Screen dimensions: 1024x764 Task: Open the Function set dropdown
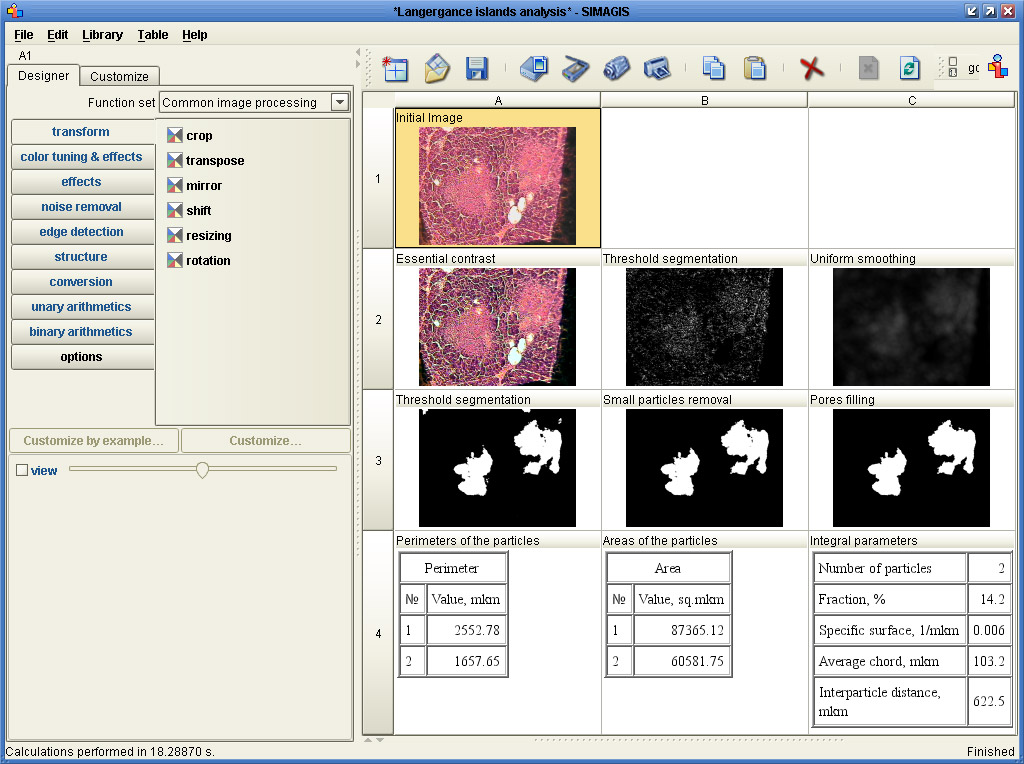340,102
